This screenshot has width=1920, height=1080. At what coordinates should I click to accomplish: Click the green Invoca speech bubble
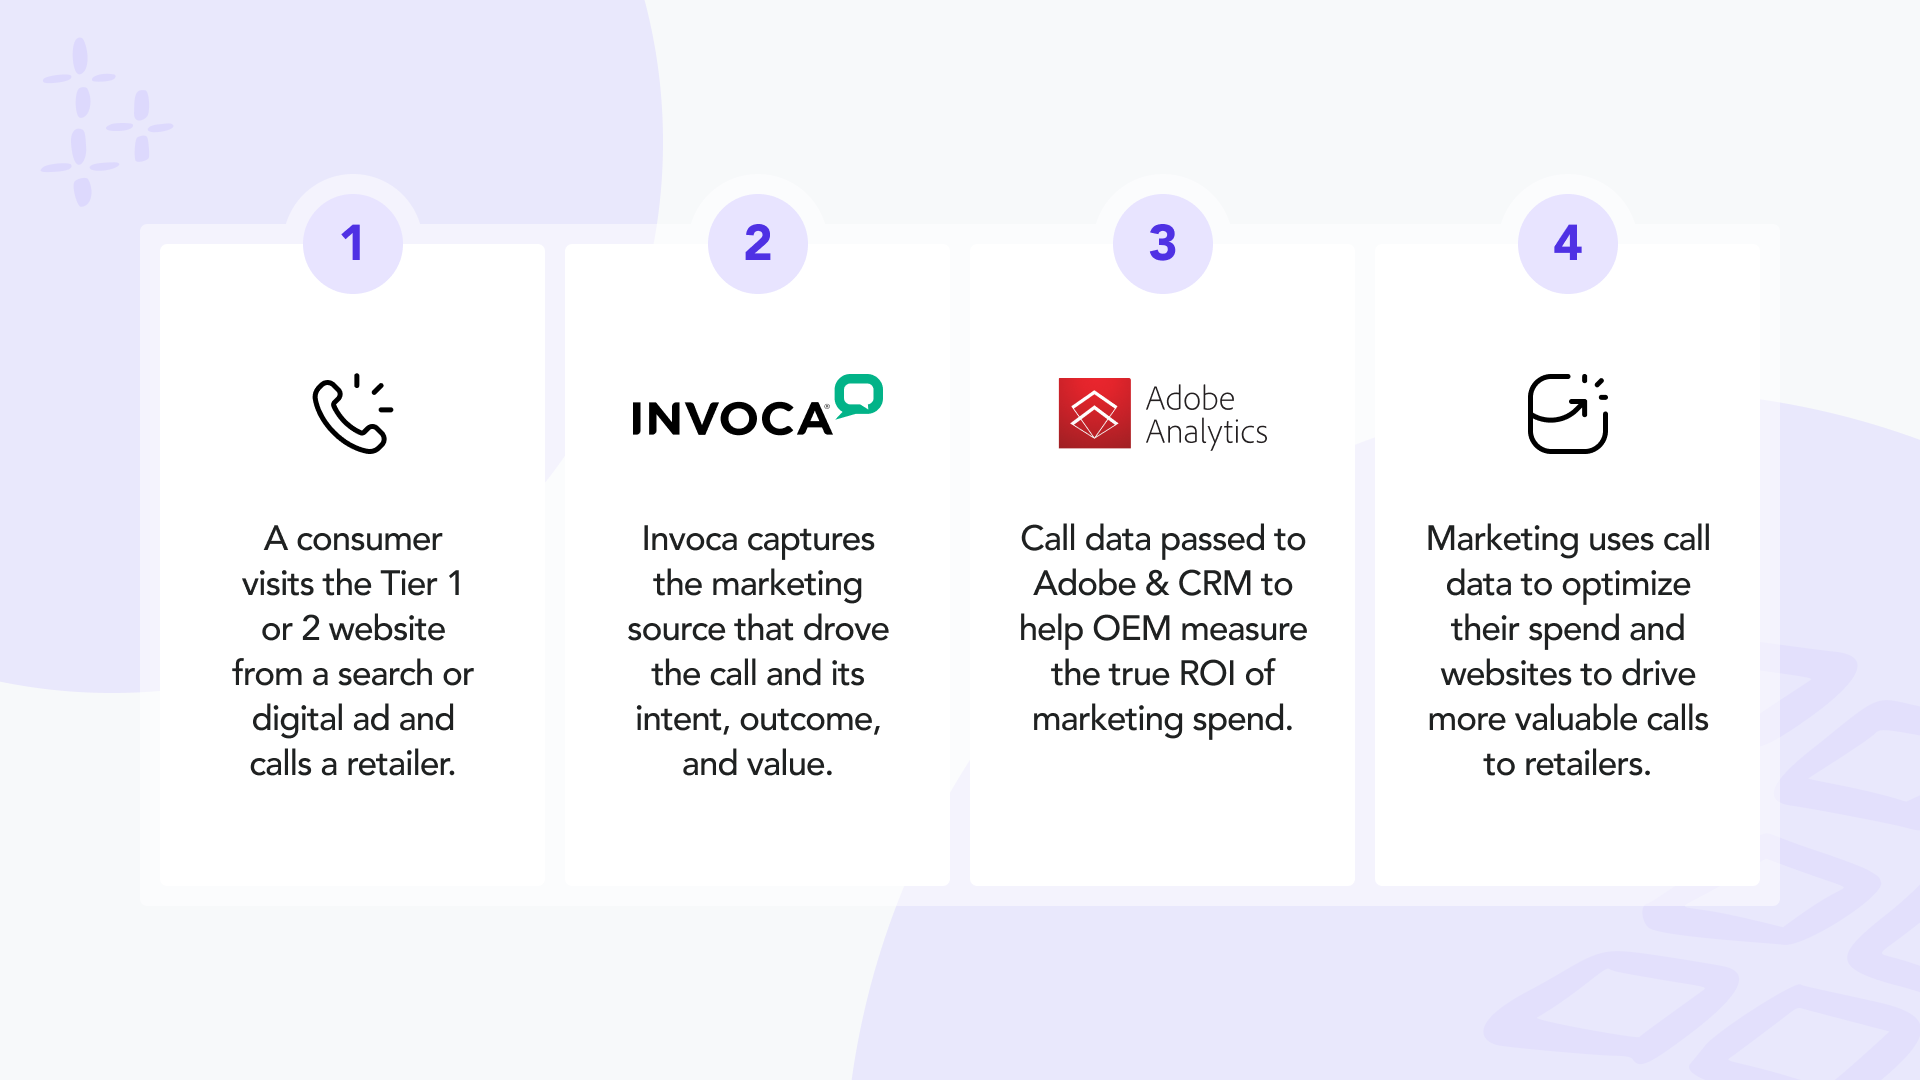pos(859,395)
